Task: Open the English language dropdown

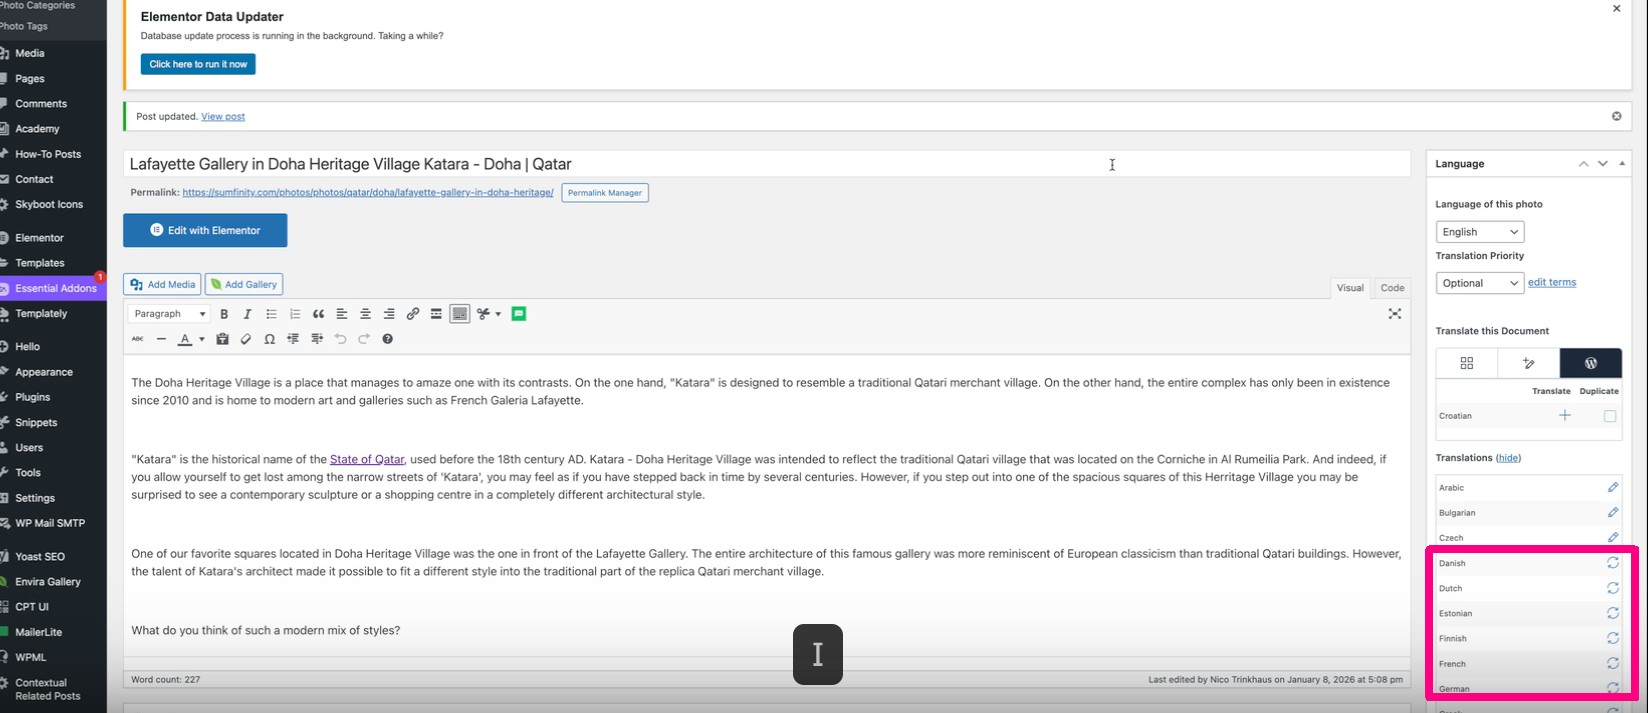Action: coord(1479,232)
